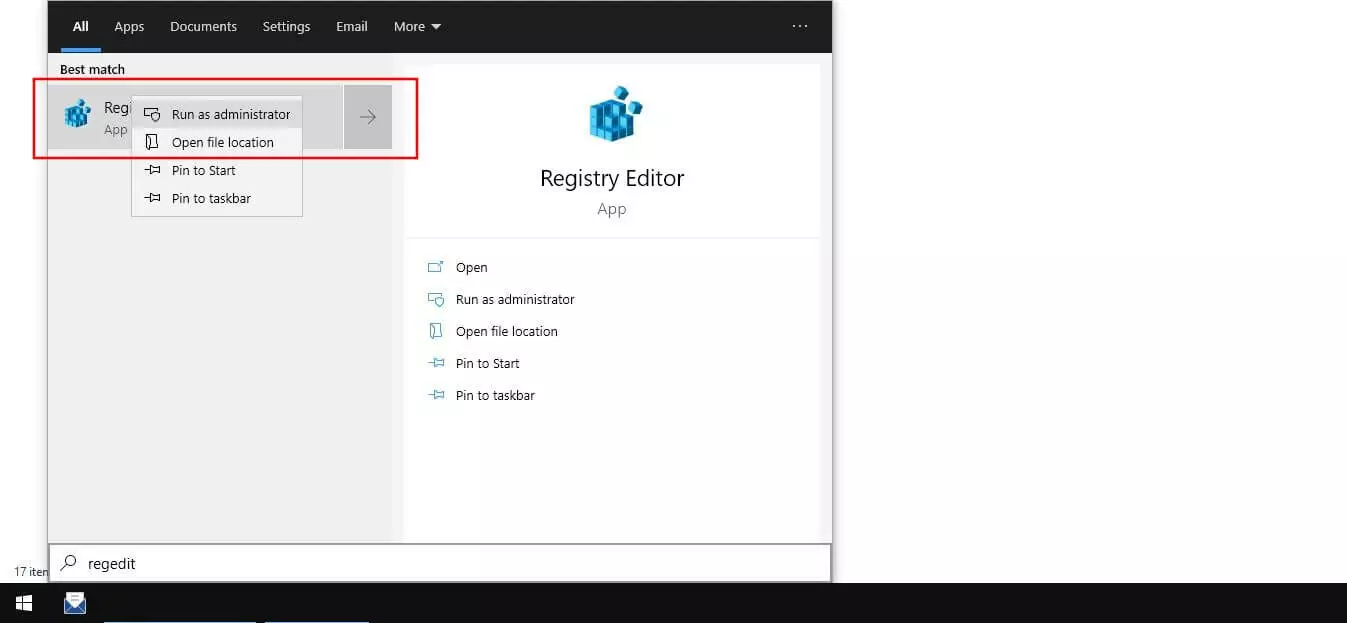The width and height of the screenshot is (1347, 623).
Task: Click the shield icon in context menu
Action: 153,115
